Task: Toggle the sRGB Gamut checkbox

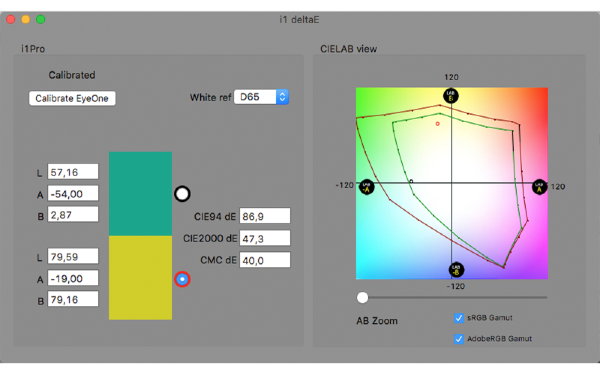Action: (458, 318)
